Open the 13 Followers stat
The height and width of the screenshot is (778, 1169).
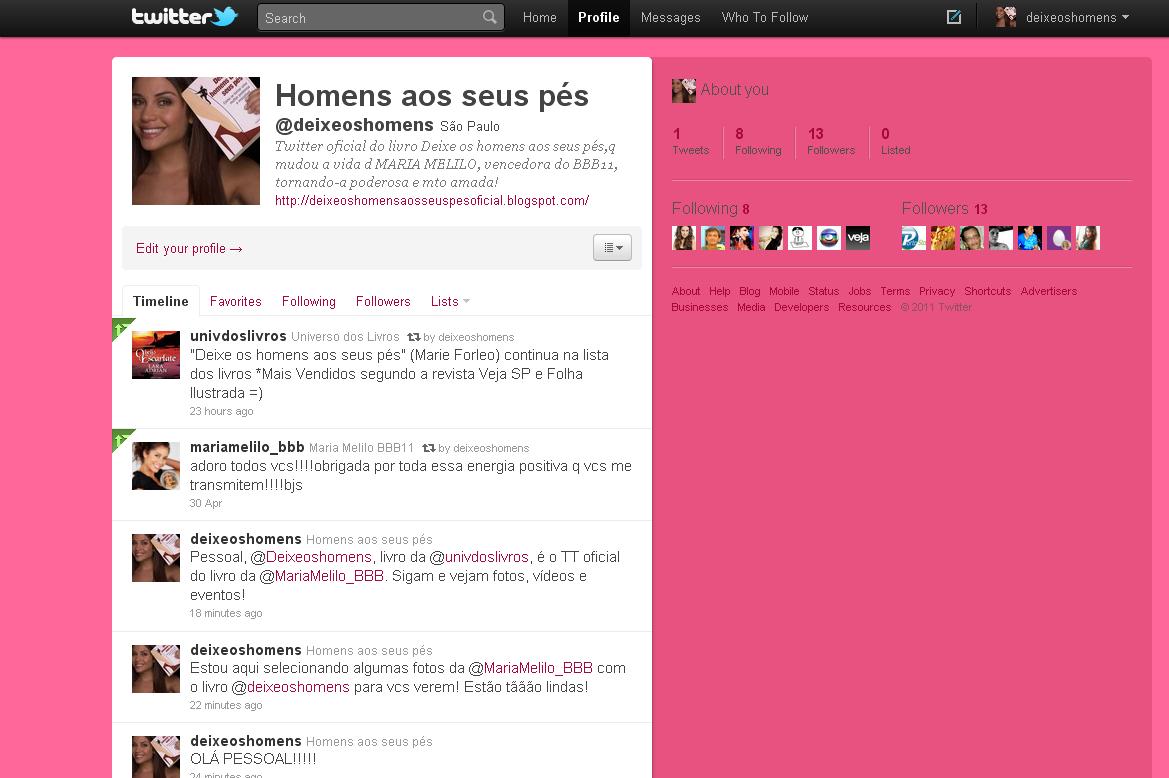tap(831, 142)
